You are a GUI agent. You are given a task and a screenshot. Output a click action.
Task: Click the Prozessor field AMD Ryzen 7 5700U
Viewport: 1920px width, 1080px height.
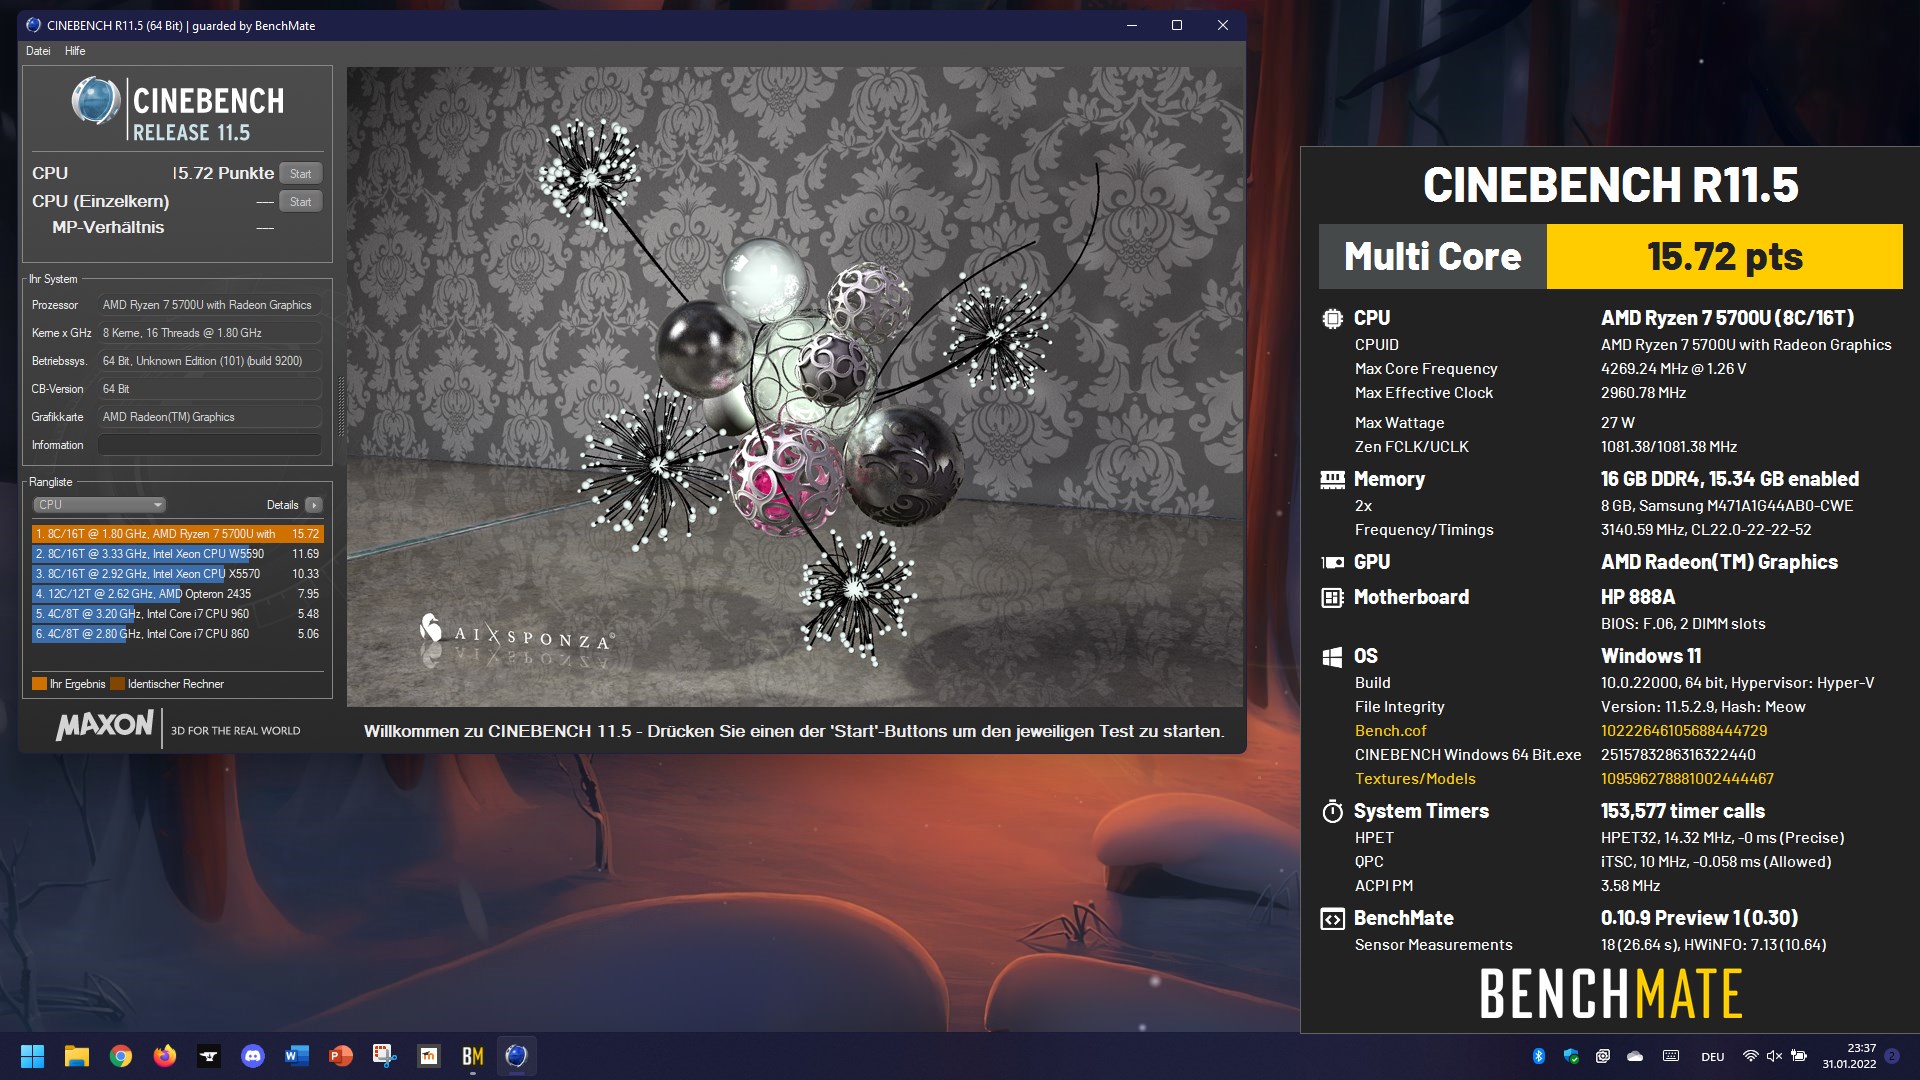(x=210, y=305)
